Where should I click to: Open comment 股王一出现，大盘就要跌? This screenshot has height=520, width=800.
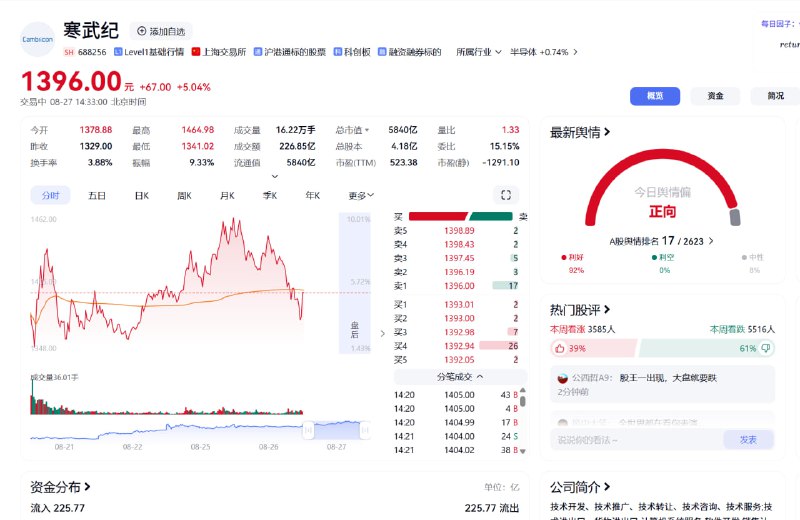pyautogui.click(x=668, y=378)
